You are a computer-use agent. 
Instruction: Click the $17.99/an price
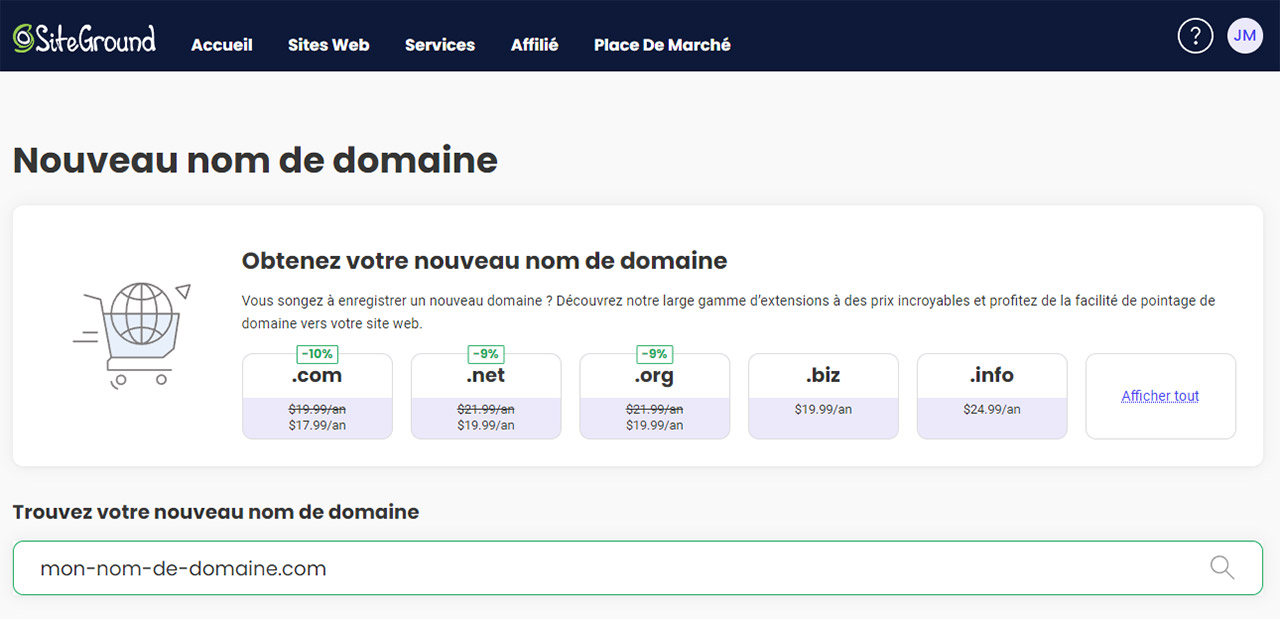[317, 425]
